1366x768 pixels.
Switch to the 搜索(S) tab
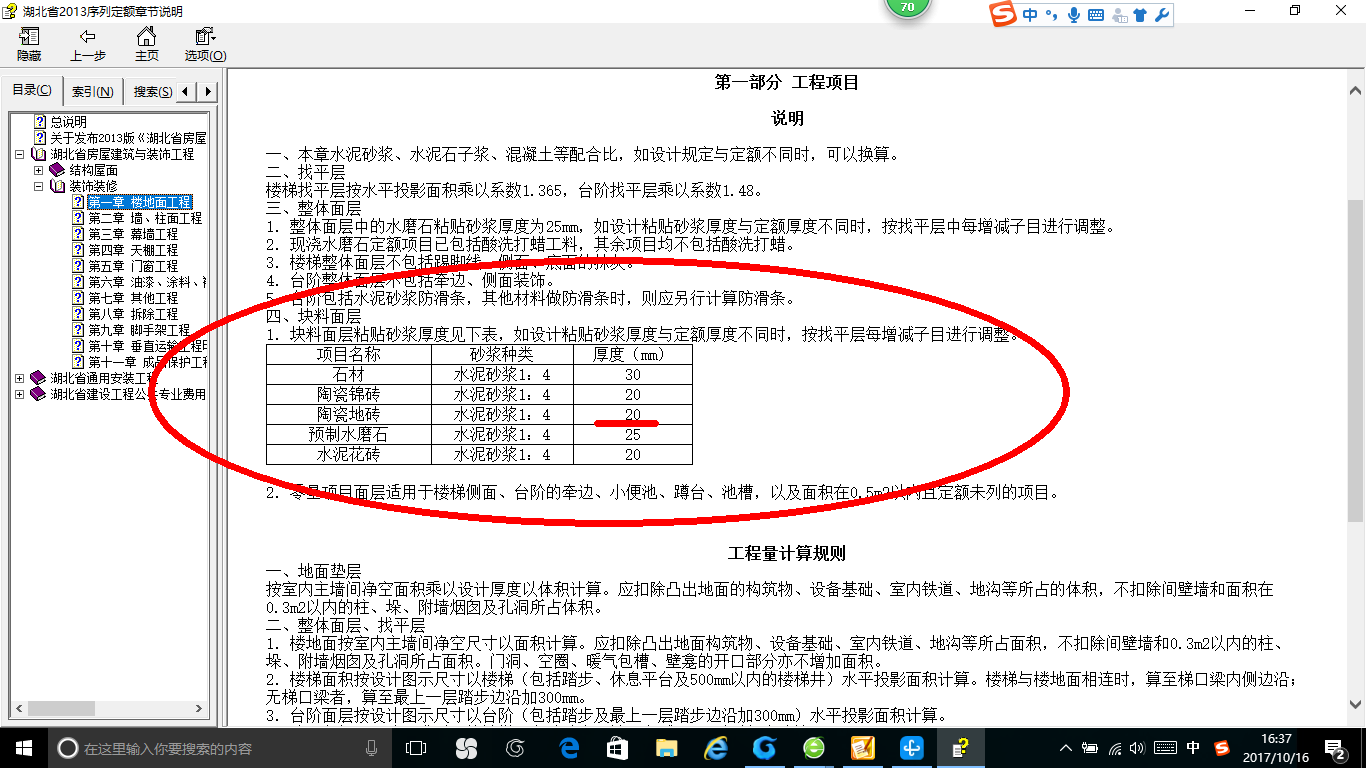point(152,92)
